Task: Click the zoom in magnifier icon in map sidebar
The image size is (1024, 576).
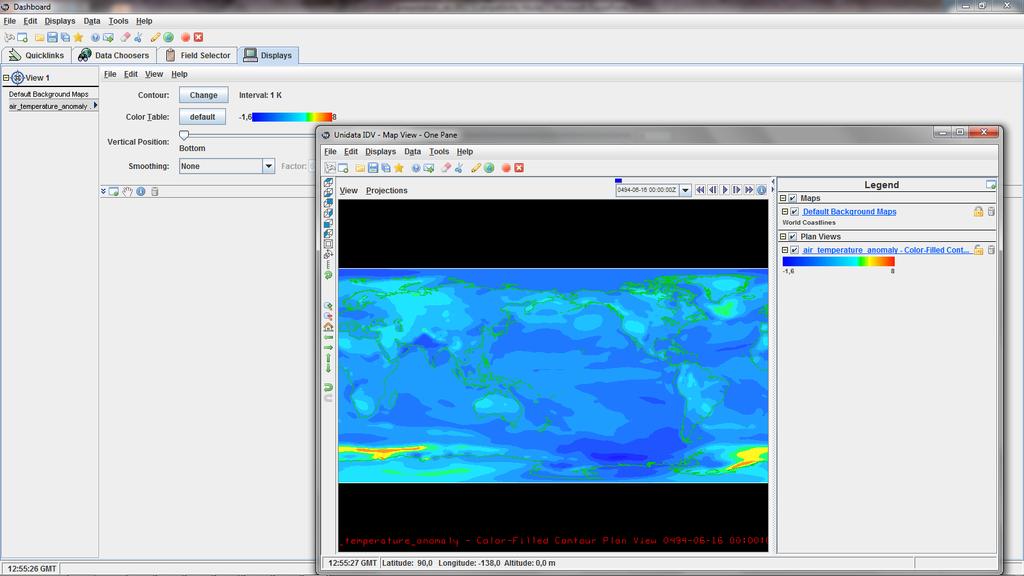Action: coord(328,306)
